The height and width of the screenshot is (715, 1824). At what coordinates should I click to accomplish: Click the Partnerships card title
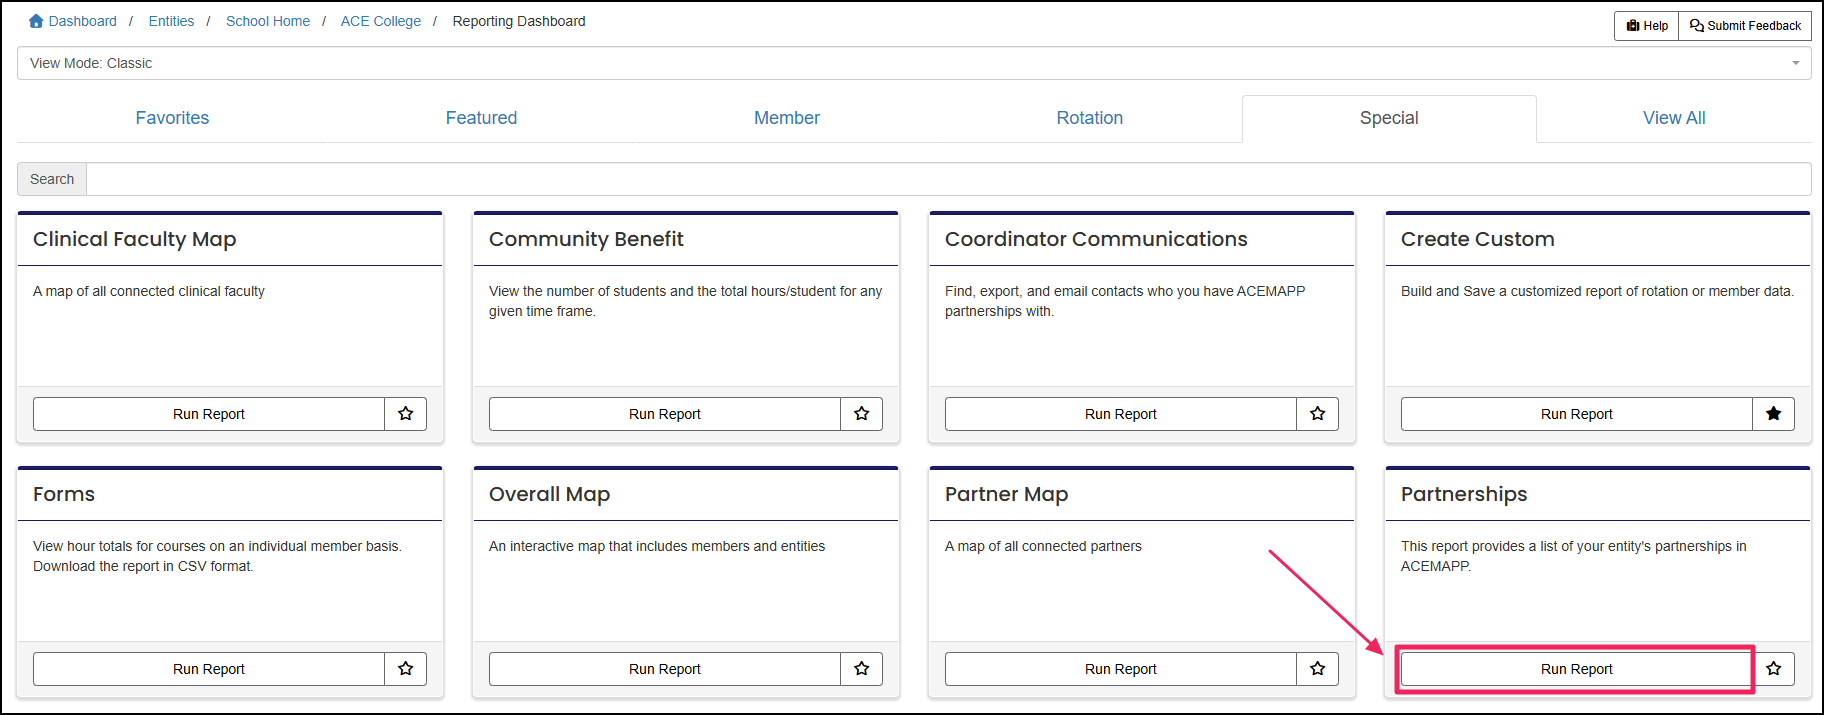point(1464,494)
